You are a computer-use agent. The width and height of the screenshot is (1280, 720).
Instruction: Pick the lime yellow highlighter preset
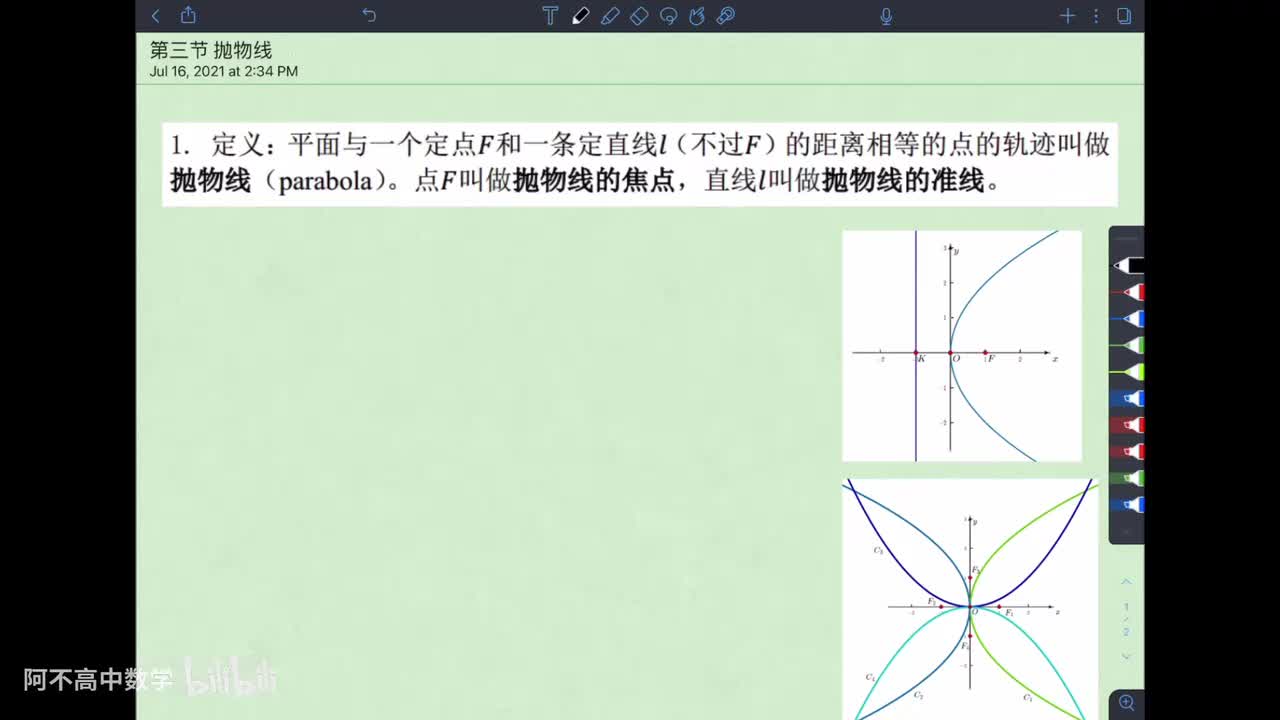(x=1128, y=372)
